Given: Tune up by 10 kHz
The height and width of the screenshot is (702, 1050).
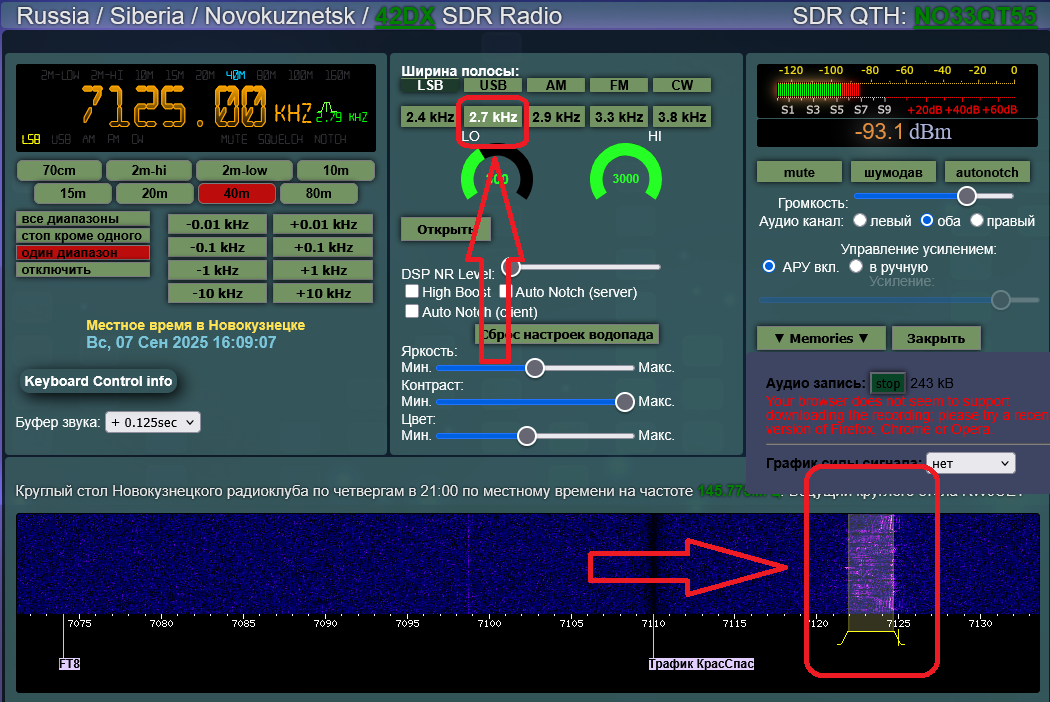Looking at the screenshot, I should [323, 293].
